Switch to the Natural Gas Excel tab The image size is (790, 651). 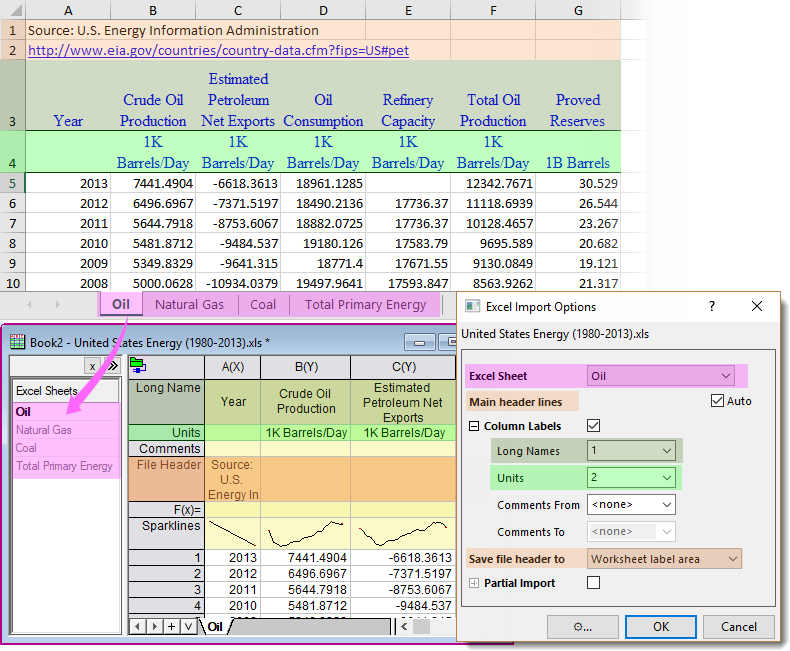click(x=189, y=304)
